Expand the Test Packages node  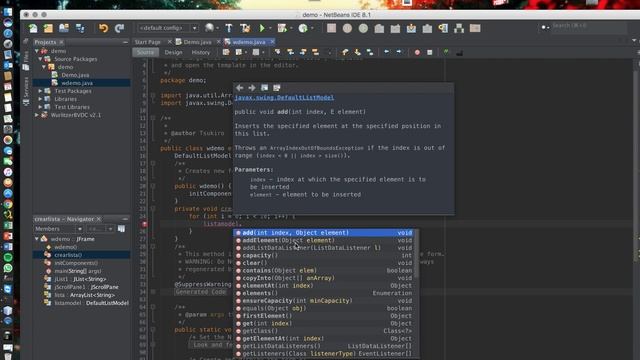(40, 91)
